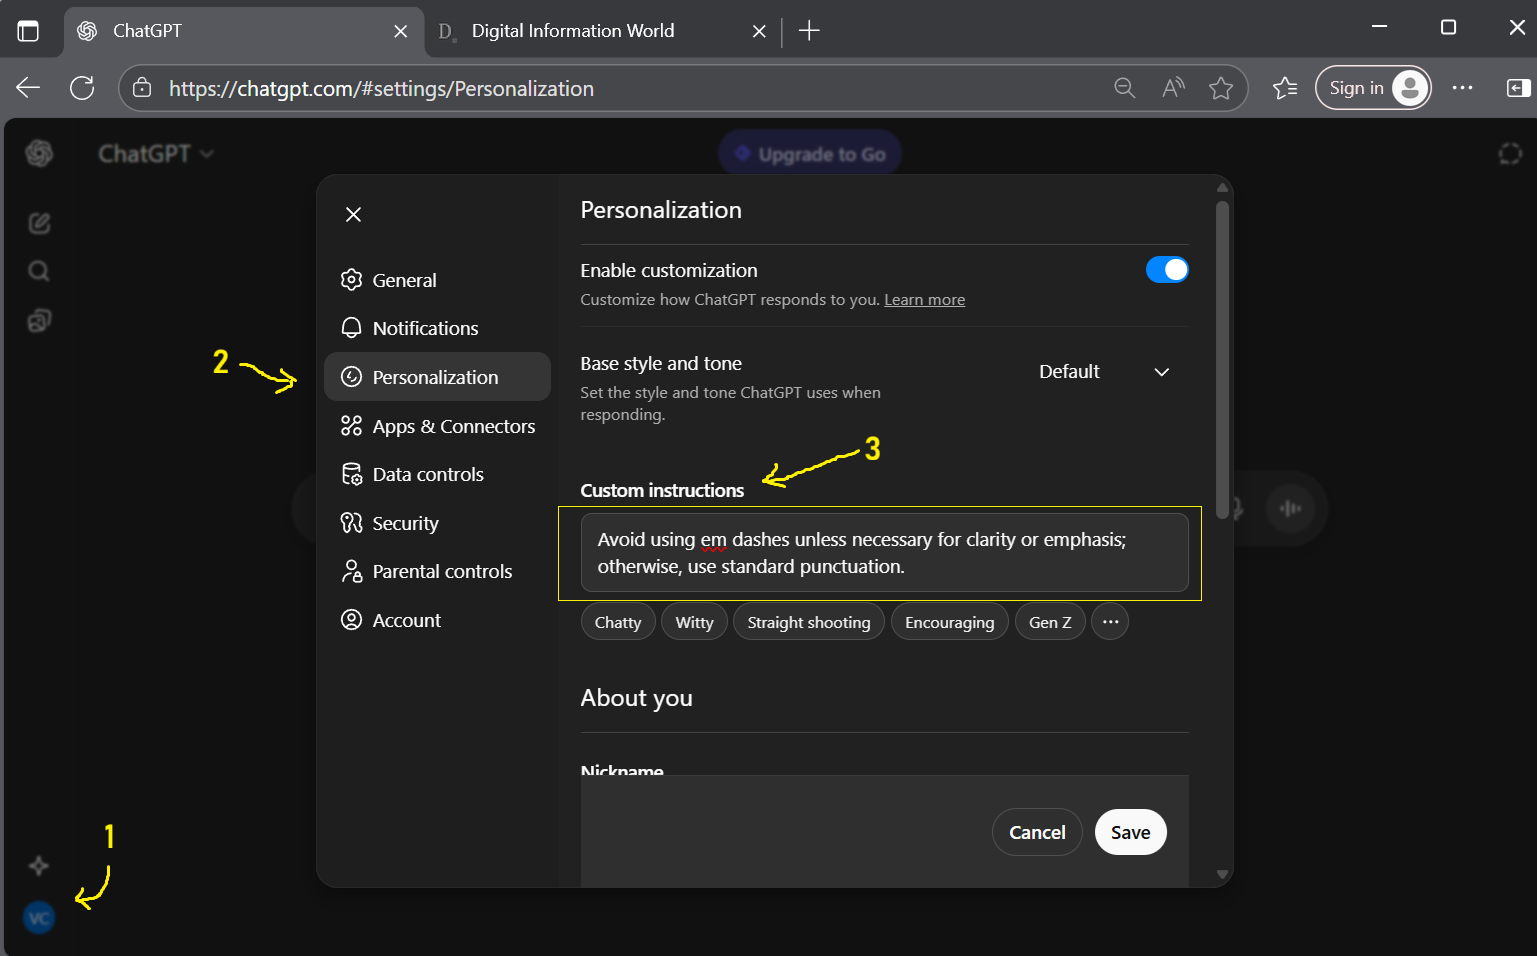Toggle Enable customization switch off
This screenshot has width=1537, height=956.
click(x=1166, y=270)
